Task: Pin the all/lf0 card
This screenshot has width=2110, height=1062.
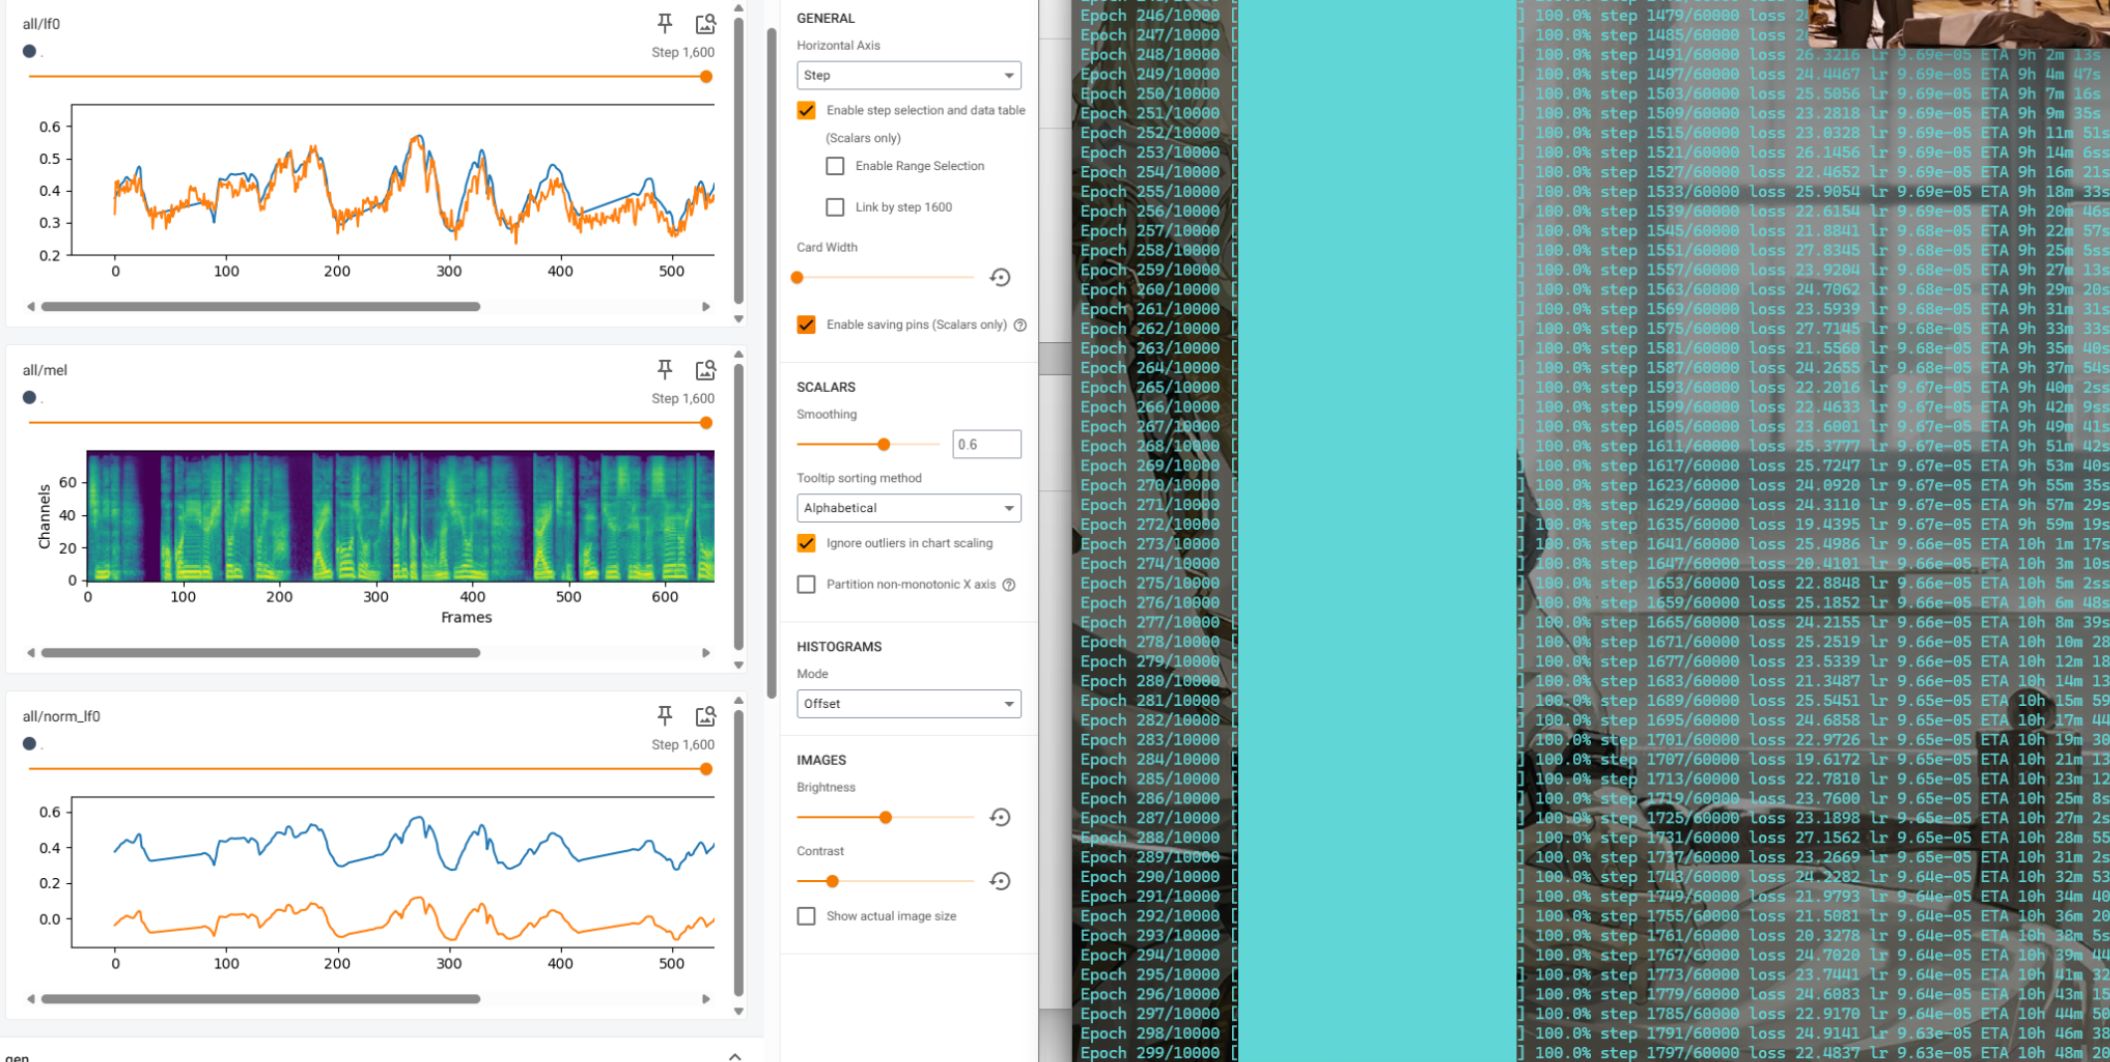Action: click(664, 23)
